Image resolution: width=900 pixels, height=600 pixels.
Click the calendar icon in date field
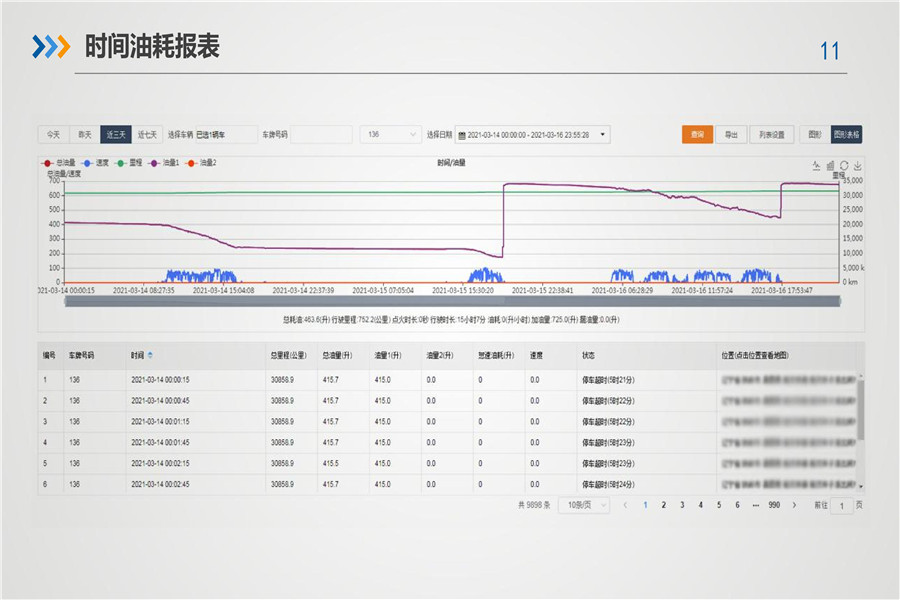[461, 134]
